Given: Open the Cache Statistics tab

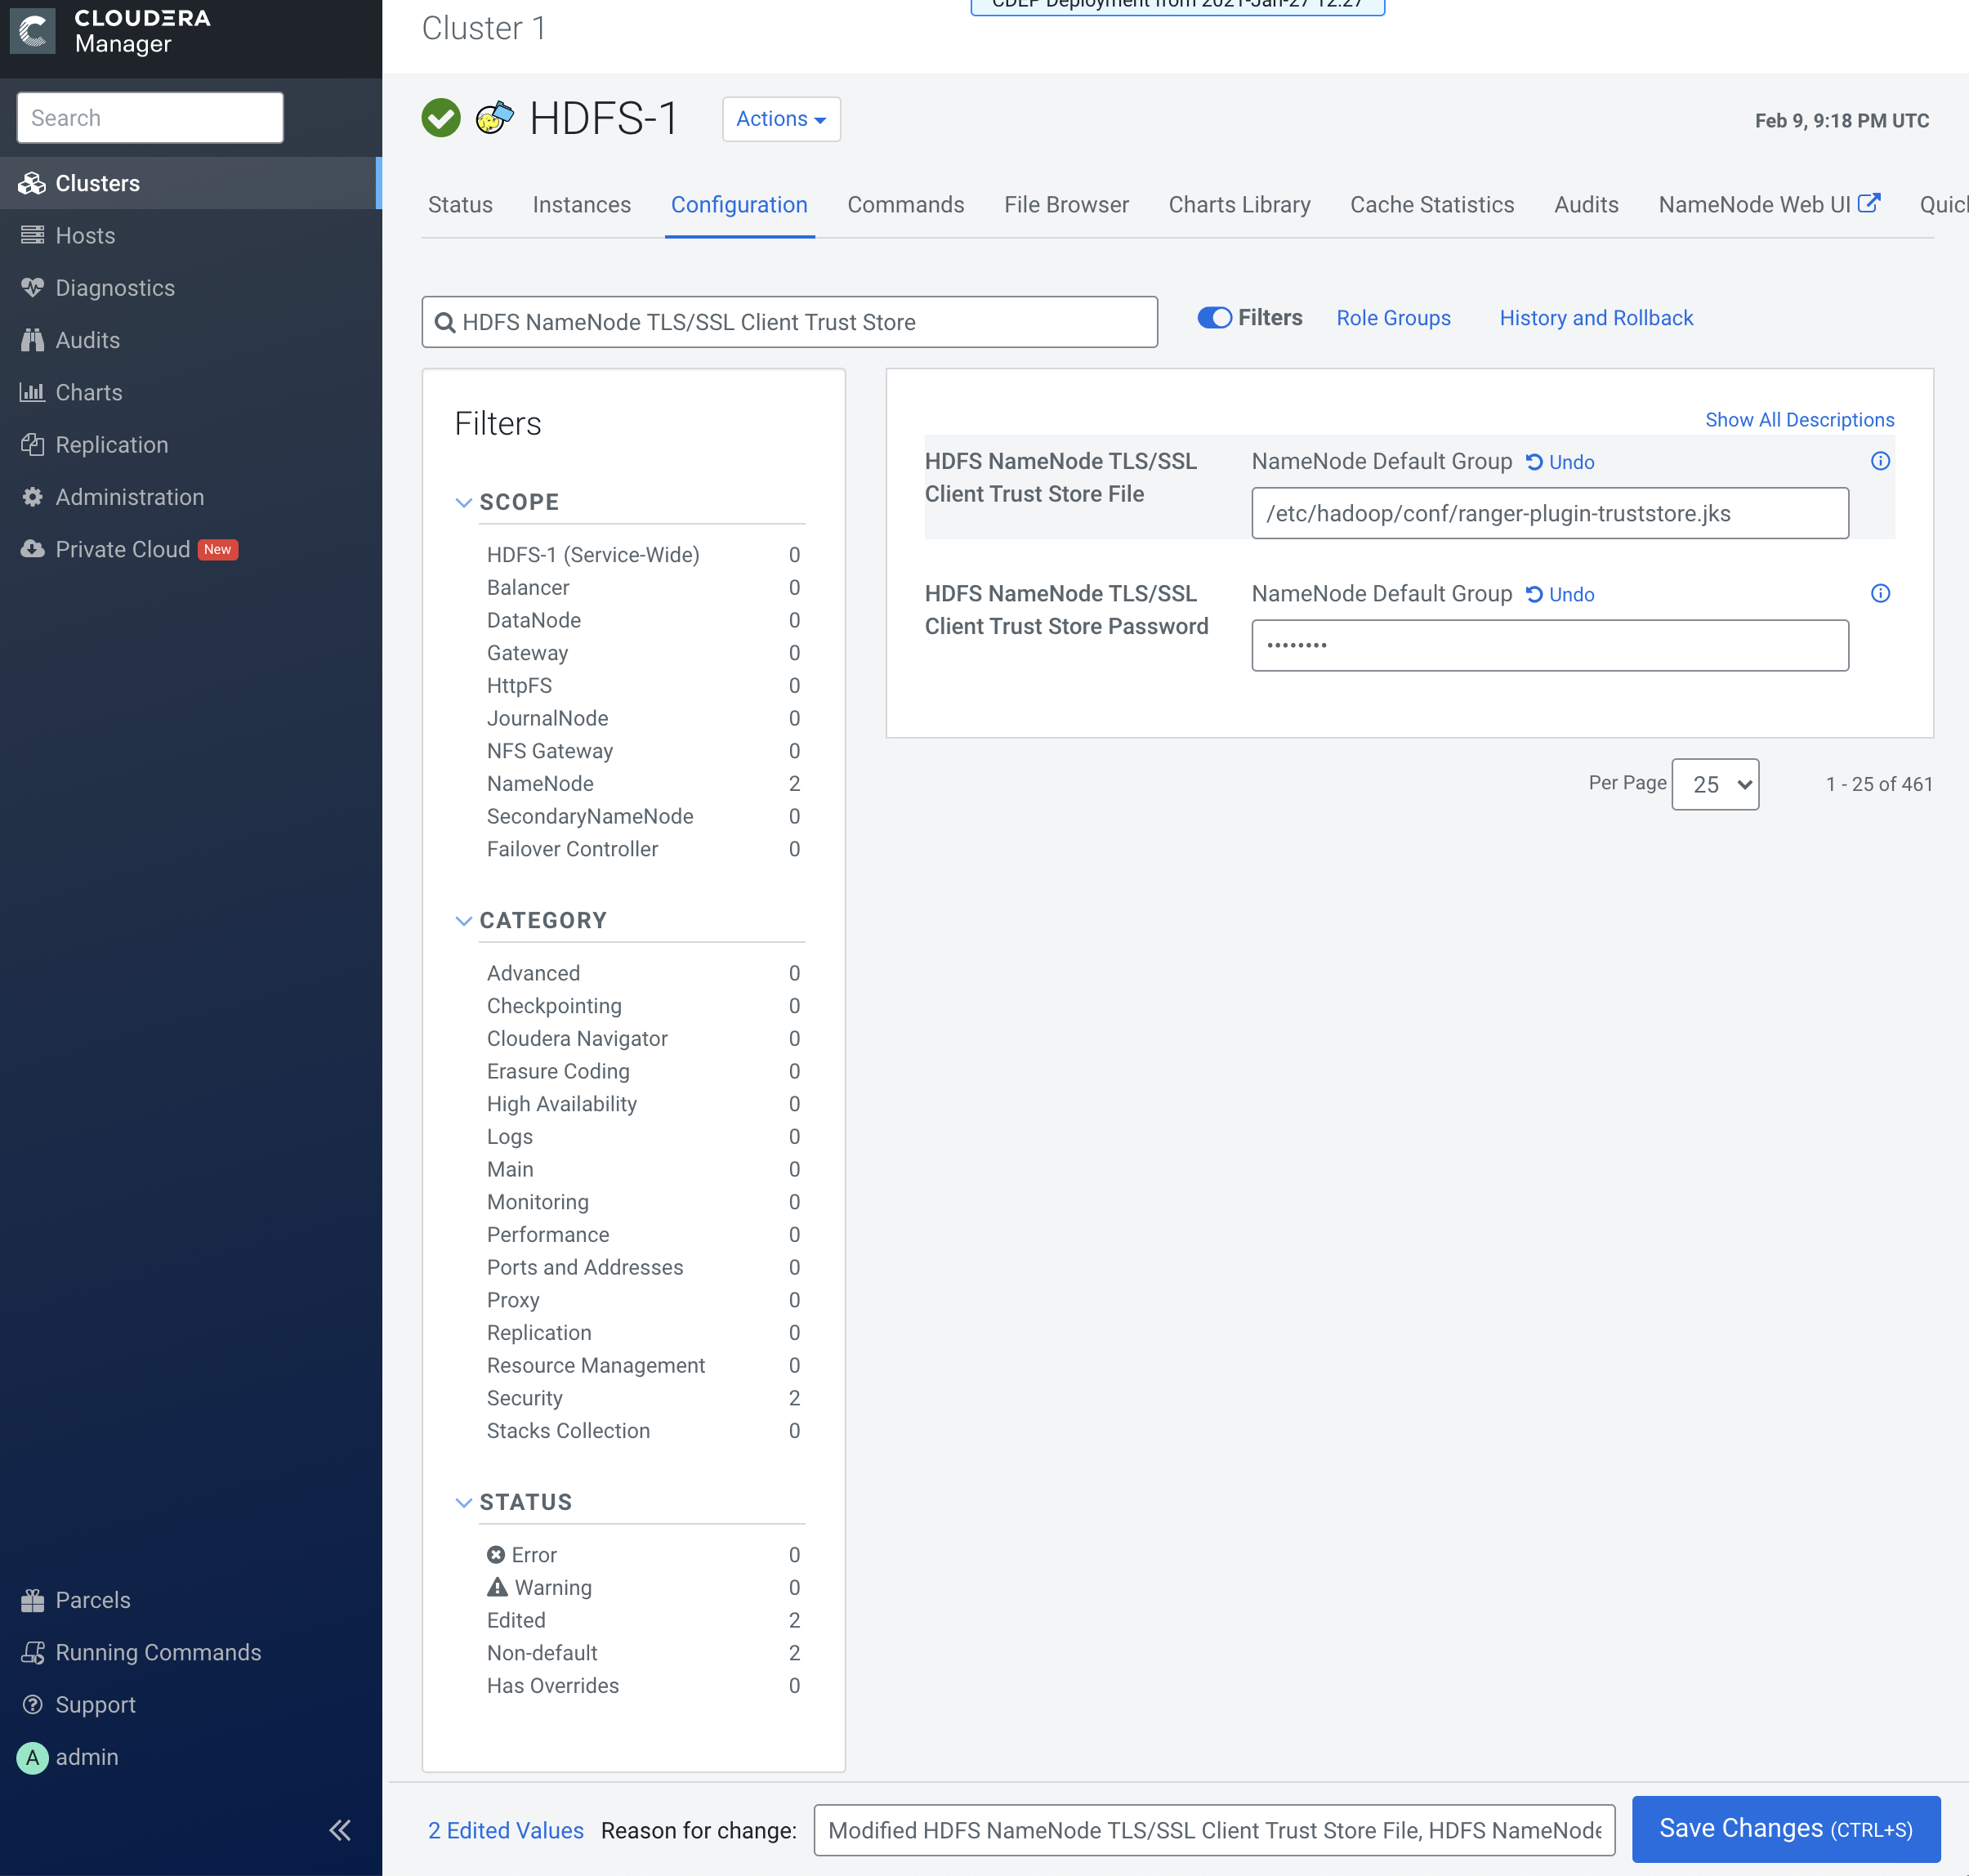Looking at the screenshot, I should 1432,205.
